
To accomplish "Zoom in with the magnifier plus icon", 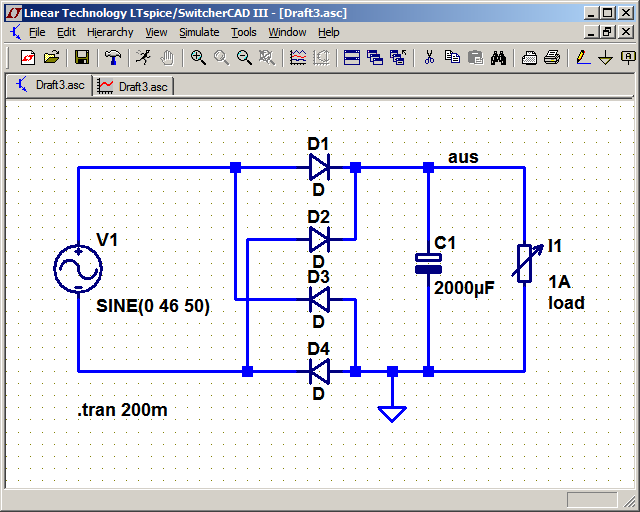I will 198,58.
